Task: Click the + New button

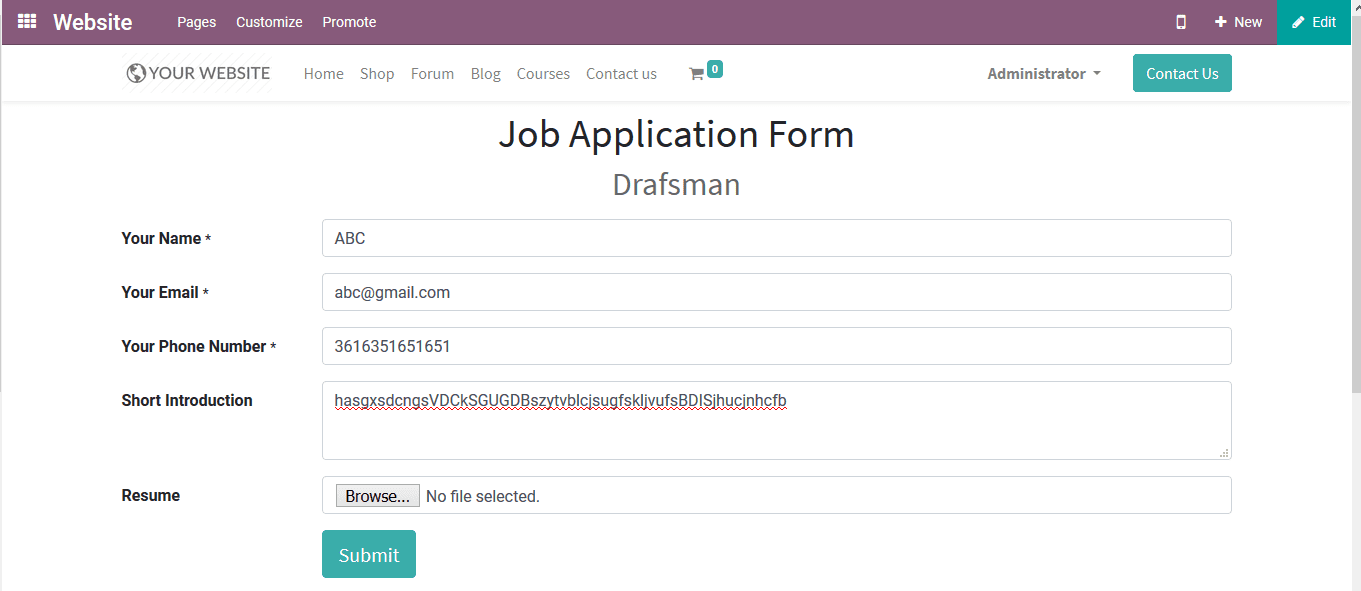Action: tap(1238, 21)
